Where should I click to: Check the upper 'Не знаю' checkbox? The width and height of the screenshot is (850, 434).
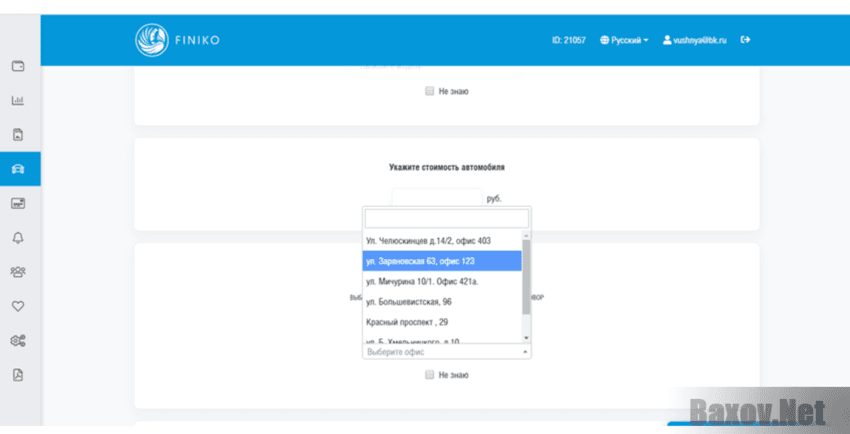(429, 91)
